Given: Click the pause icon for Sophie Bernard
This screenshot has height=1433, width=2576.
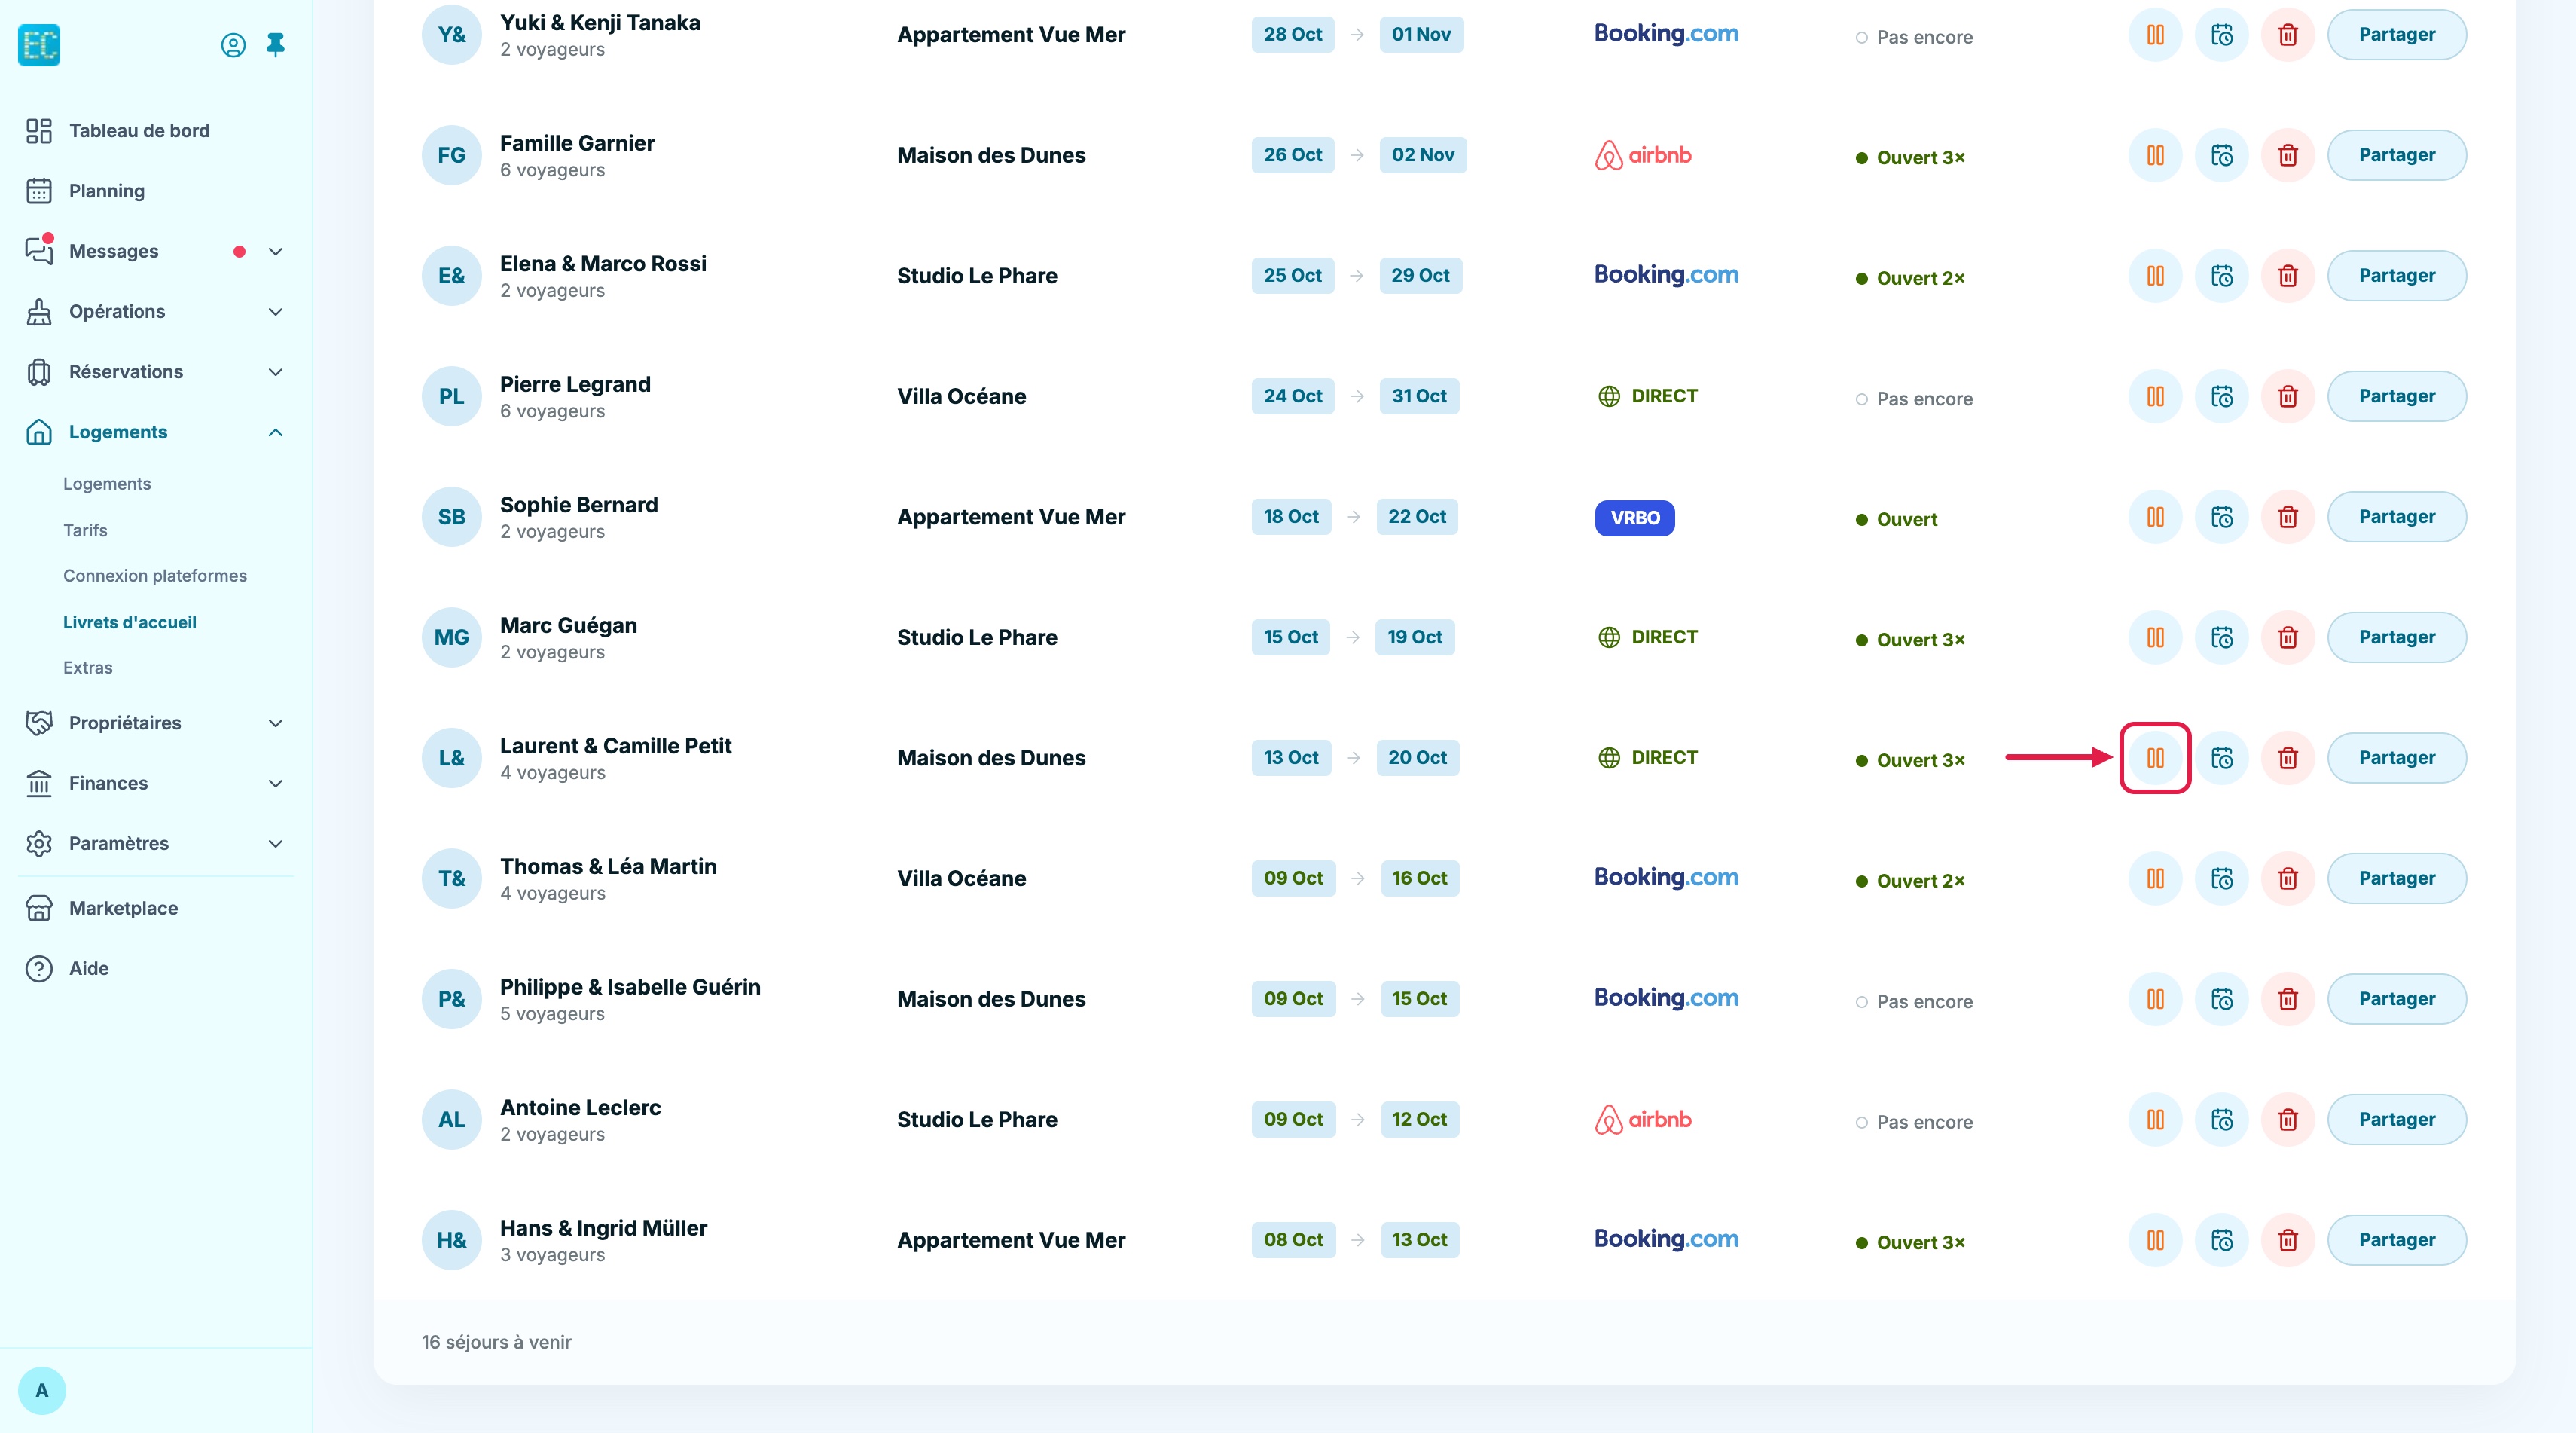Looking at the screenshot, I should tap(2155, 517).
